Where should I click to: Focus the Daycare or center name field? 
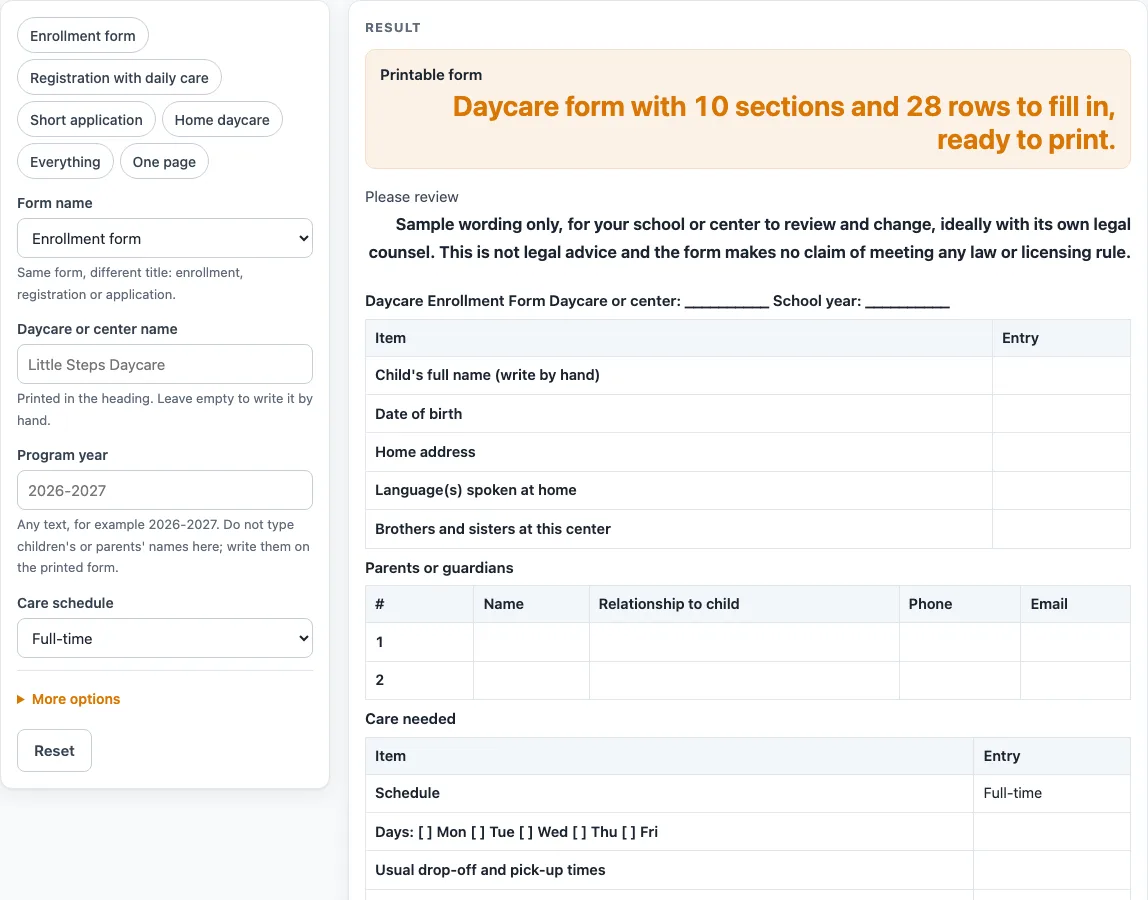(x=165, y=364)
